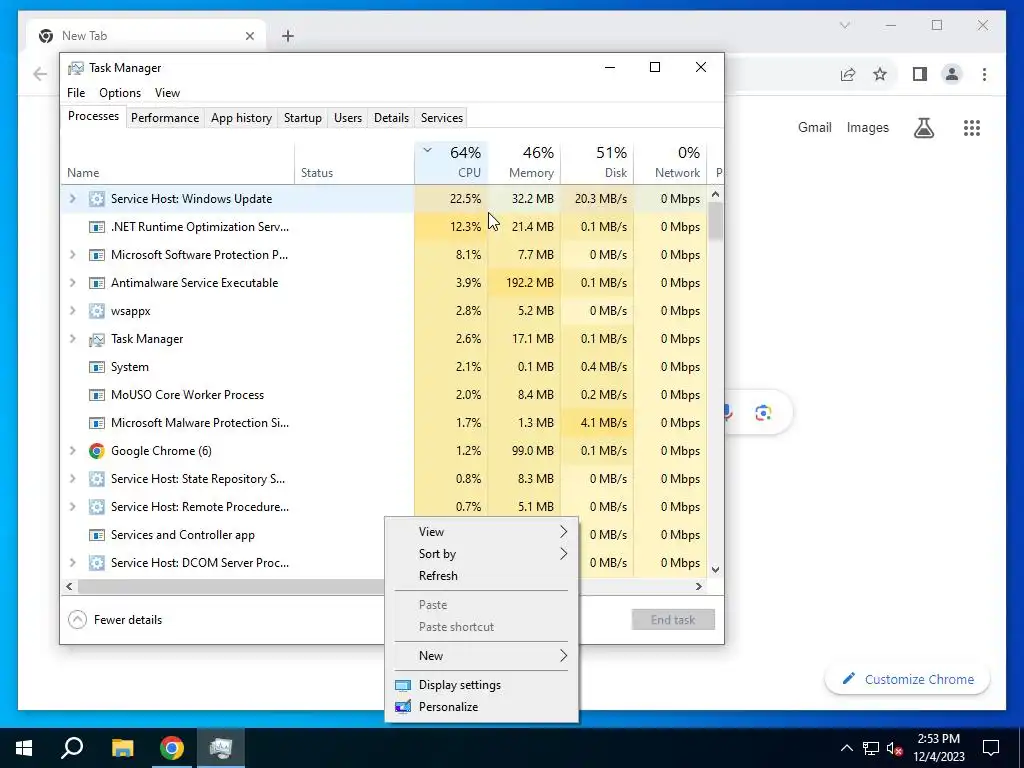Open the Task Manager File menu
The height and width of the screenshot is (768, 1024).
[x=76, y=93]
